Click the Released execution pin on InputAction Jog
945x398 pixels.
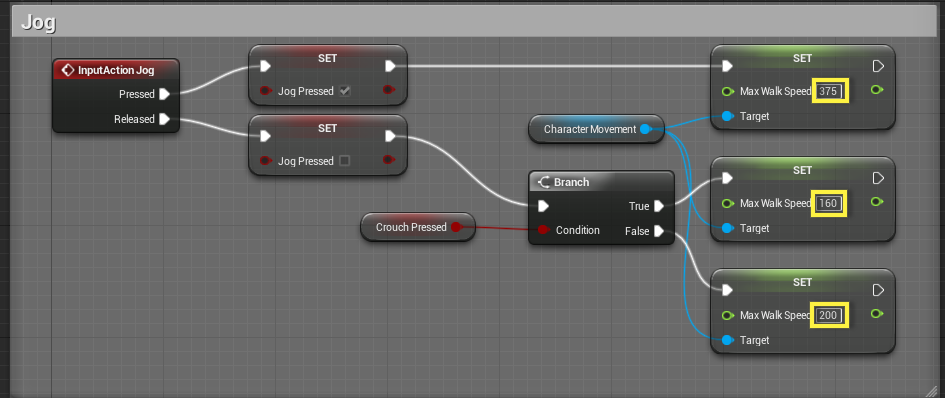point(165,119)
